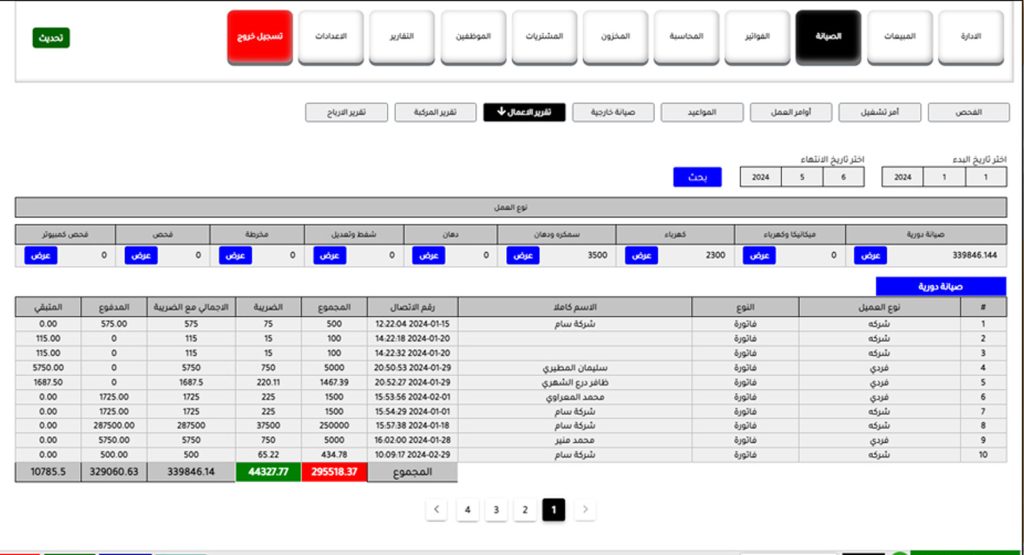Screen dimensions: 1024x555
Task: Click عرض button under فحص كمبيوتر
Action: pyautogui.click(x=41, y=255)
